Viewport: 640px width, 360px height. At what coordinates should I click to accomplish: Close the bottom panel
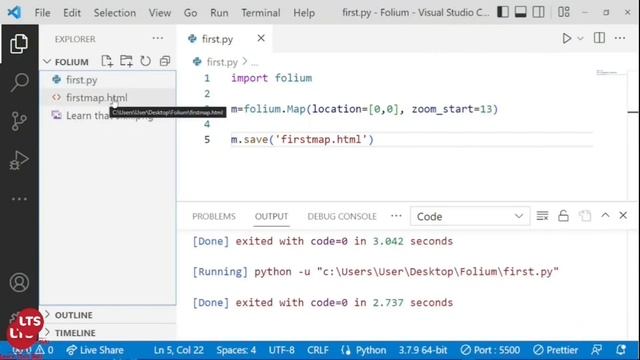click(623, 215)
